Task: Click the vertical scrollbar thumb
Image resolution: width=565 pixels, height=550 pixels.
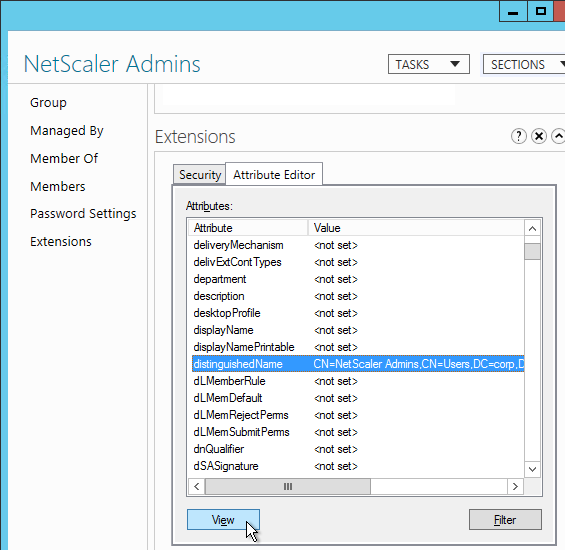Action: tap(532, 251)
